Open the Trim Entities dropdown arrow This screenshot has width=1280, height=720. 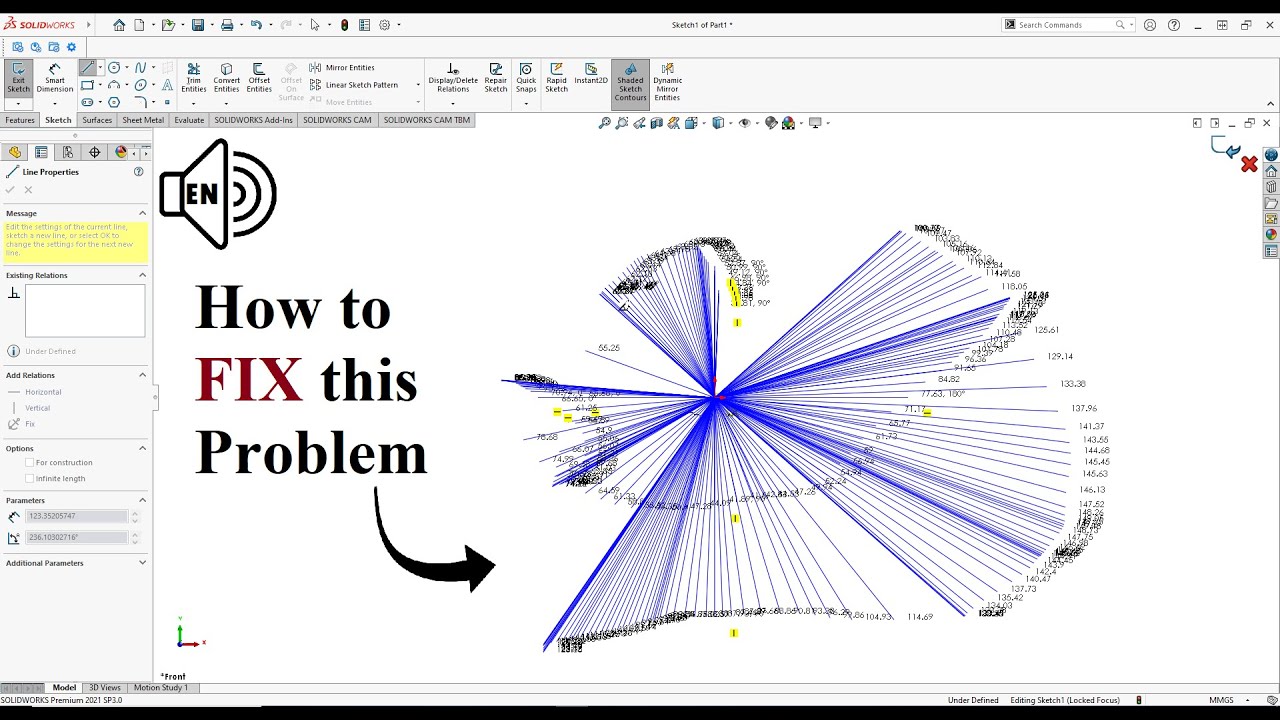(x=193, y=103)
